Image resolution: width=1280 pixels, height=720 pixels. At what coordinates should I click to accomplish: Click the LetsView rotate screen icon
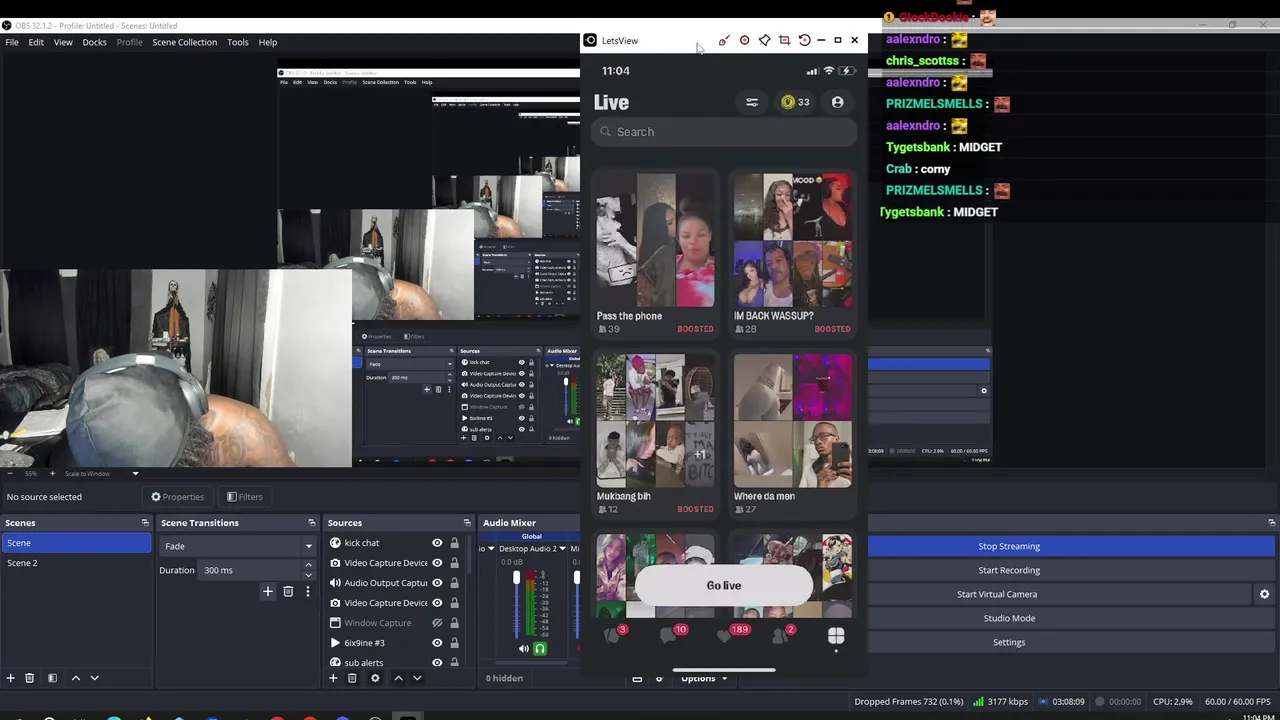click(x=804, y=40)
